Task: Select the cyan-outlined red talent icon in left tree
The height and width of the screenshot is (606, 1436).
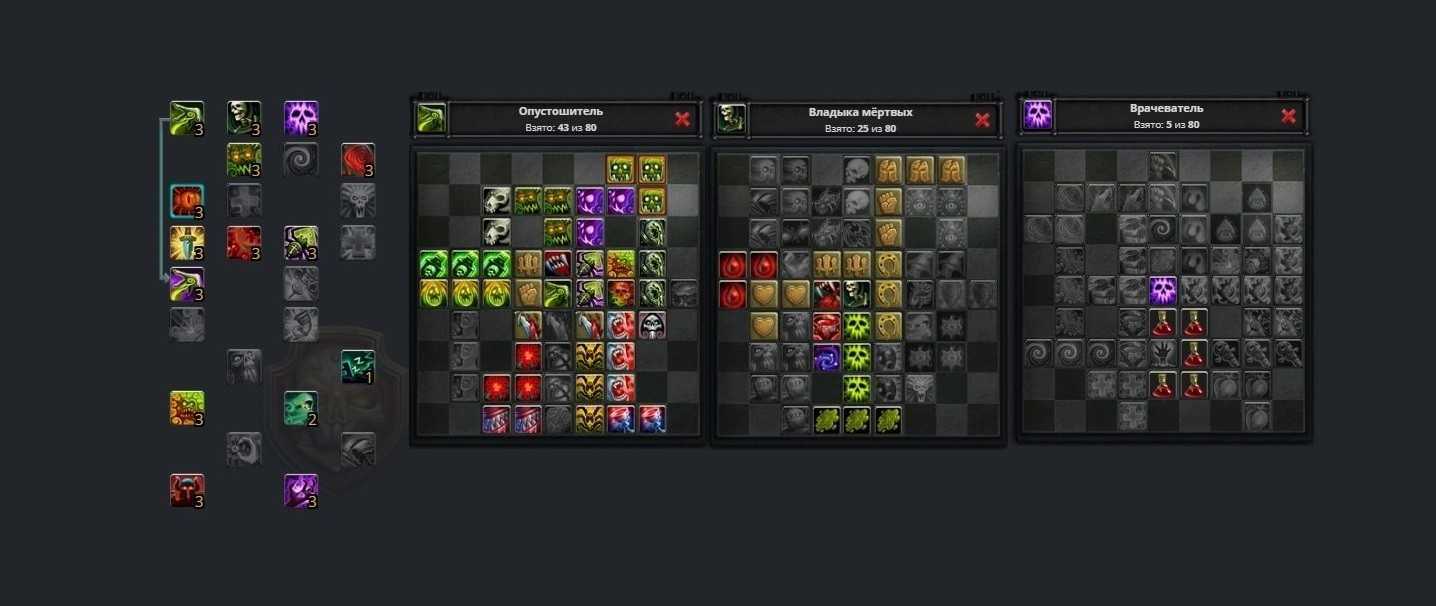Action: (187, 201)
